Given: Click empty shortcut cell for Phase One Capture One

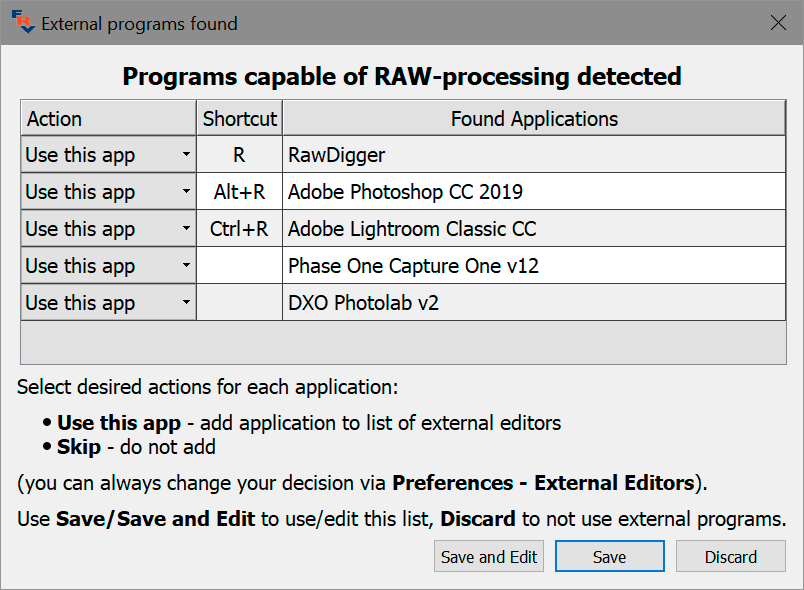Looking at the screenshot, I should (239, 266).
